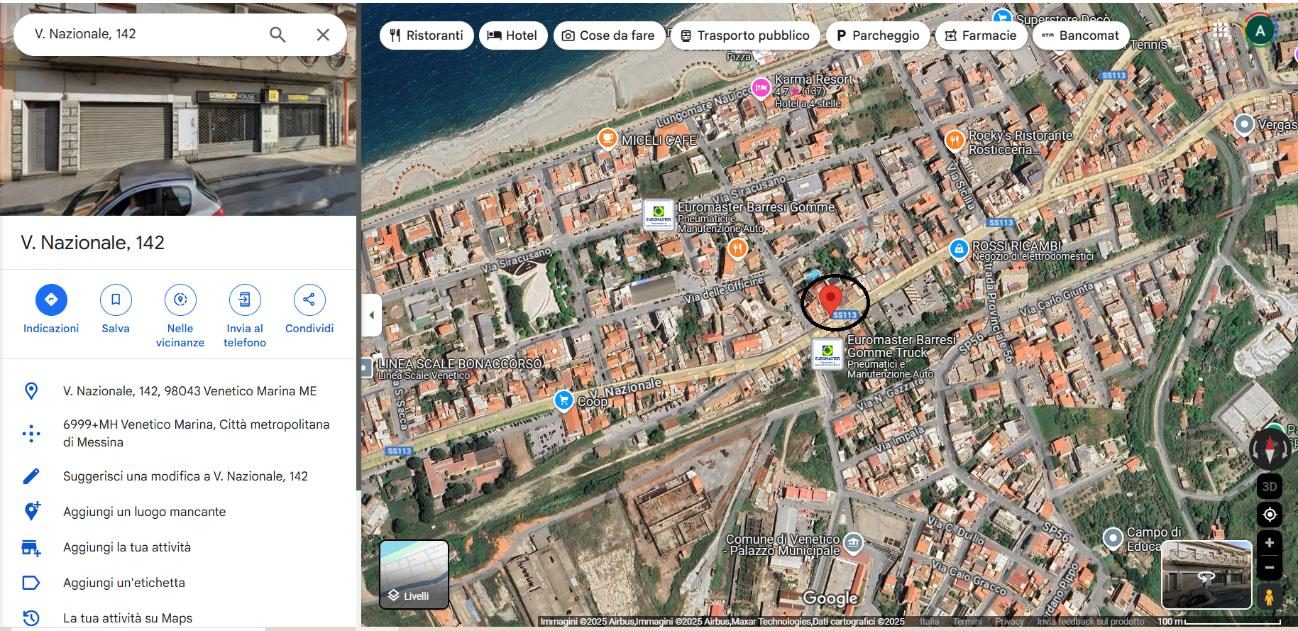This screenshot has height=631, width=1298.
Task: Select the Bancomat chip
Action: coord(1080,35)
